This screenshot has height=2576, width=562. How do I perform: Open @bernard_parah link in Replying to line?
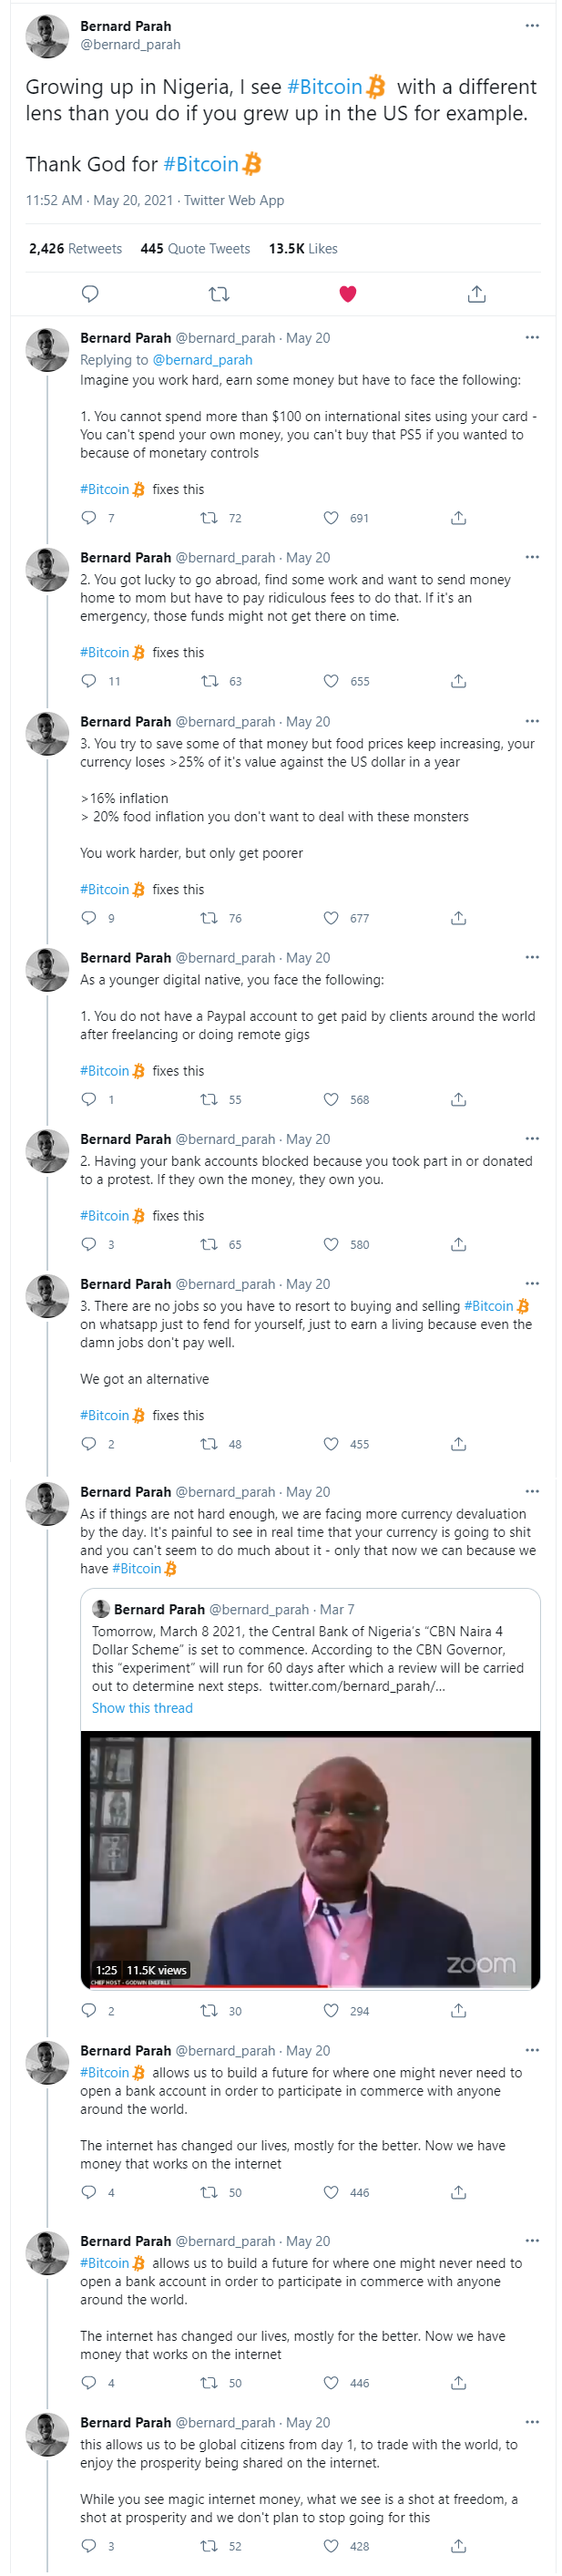(x=202, y=360)
